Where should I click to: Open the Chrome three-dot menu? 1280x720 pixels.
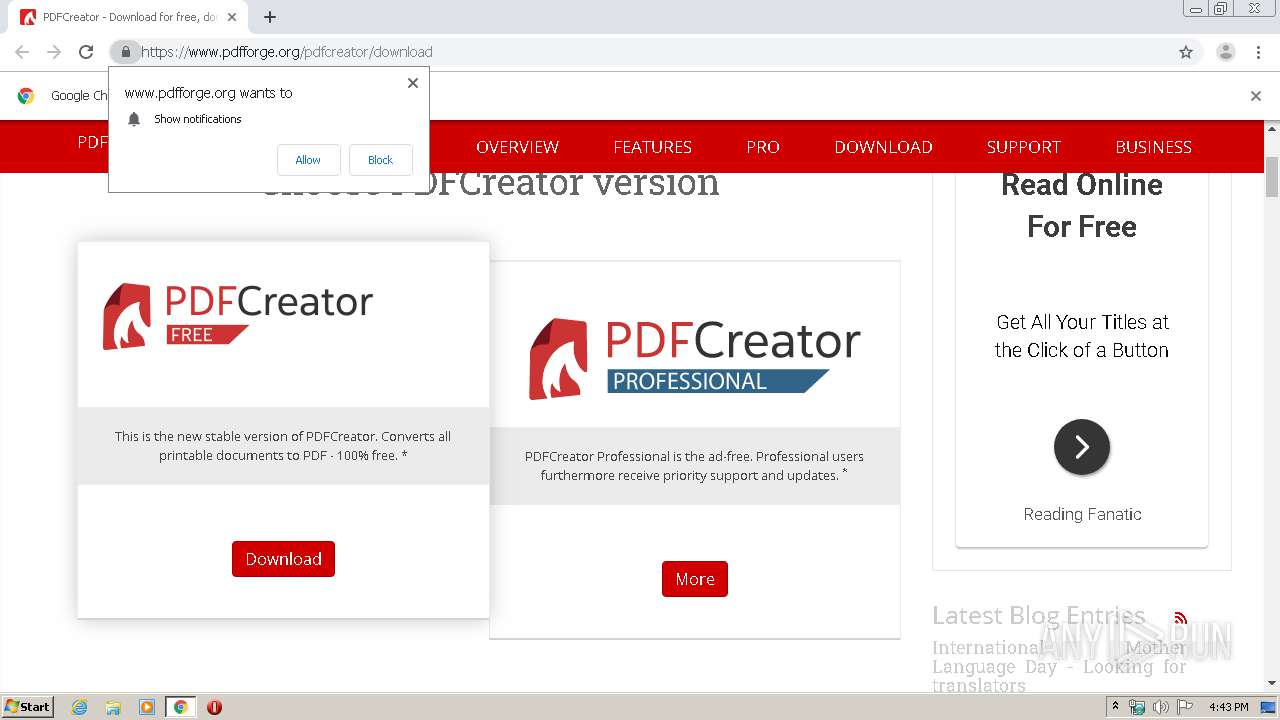[1258, 52]
